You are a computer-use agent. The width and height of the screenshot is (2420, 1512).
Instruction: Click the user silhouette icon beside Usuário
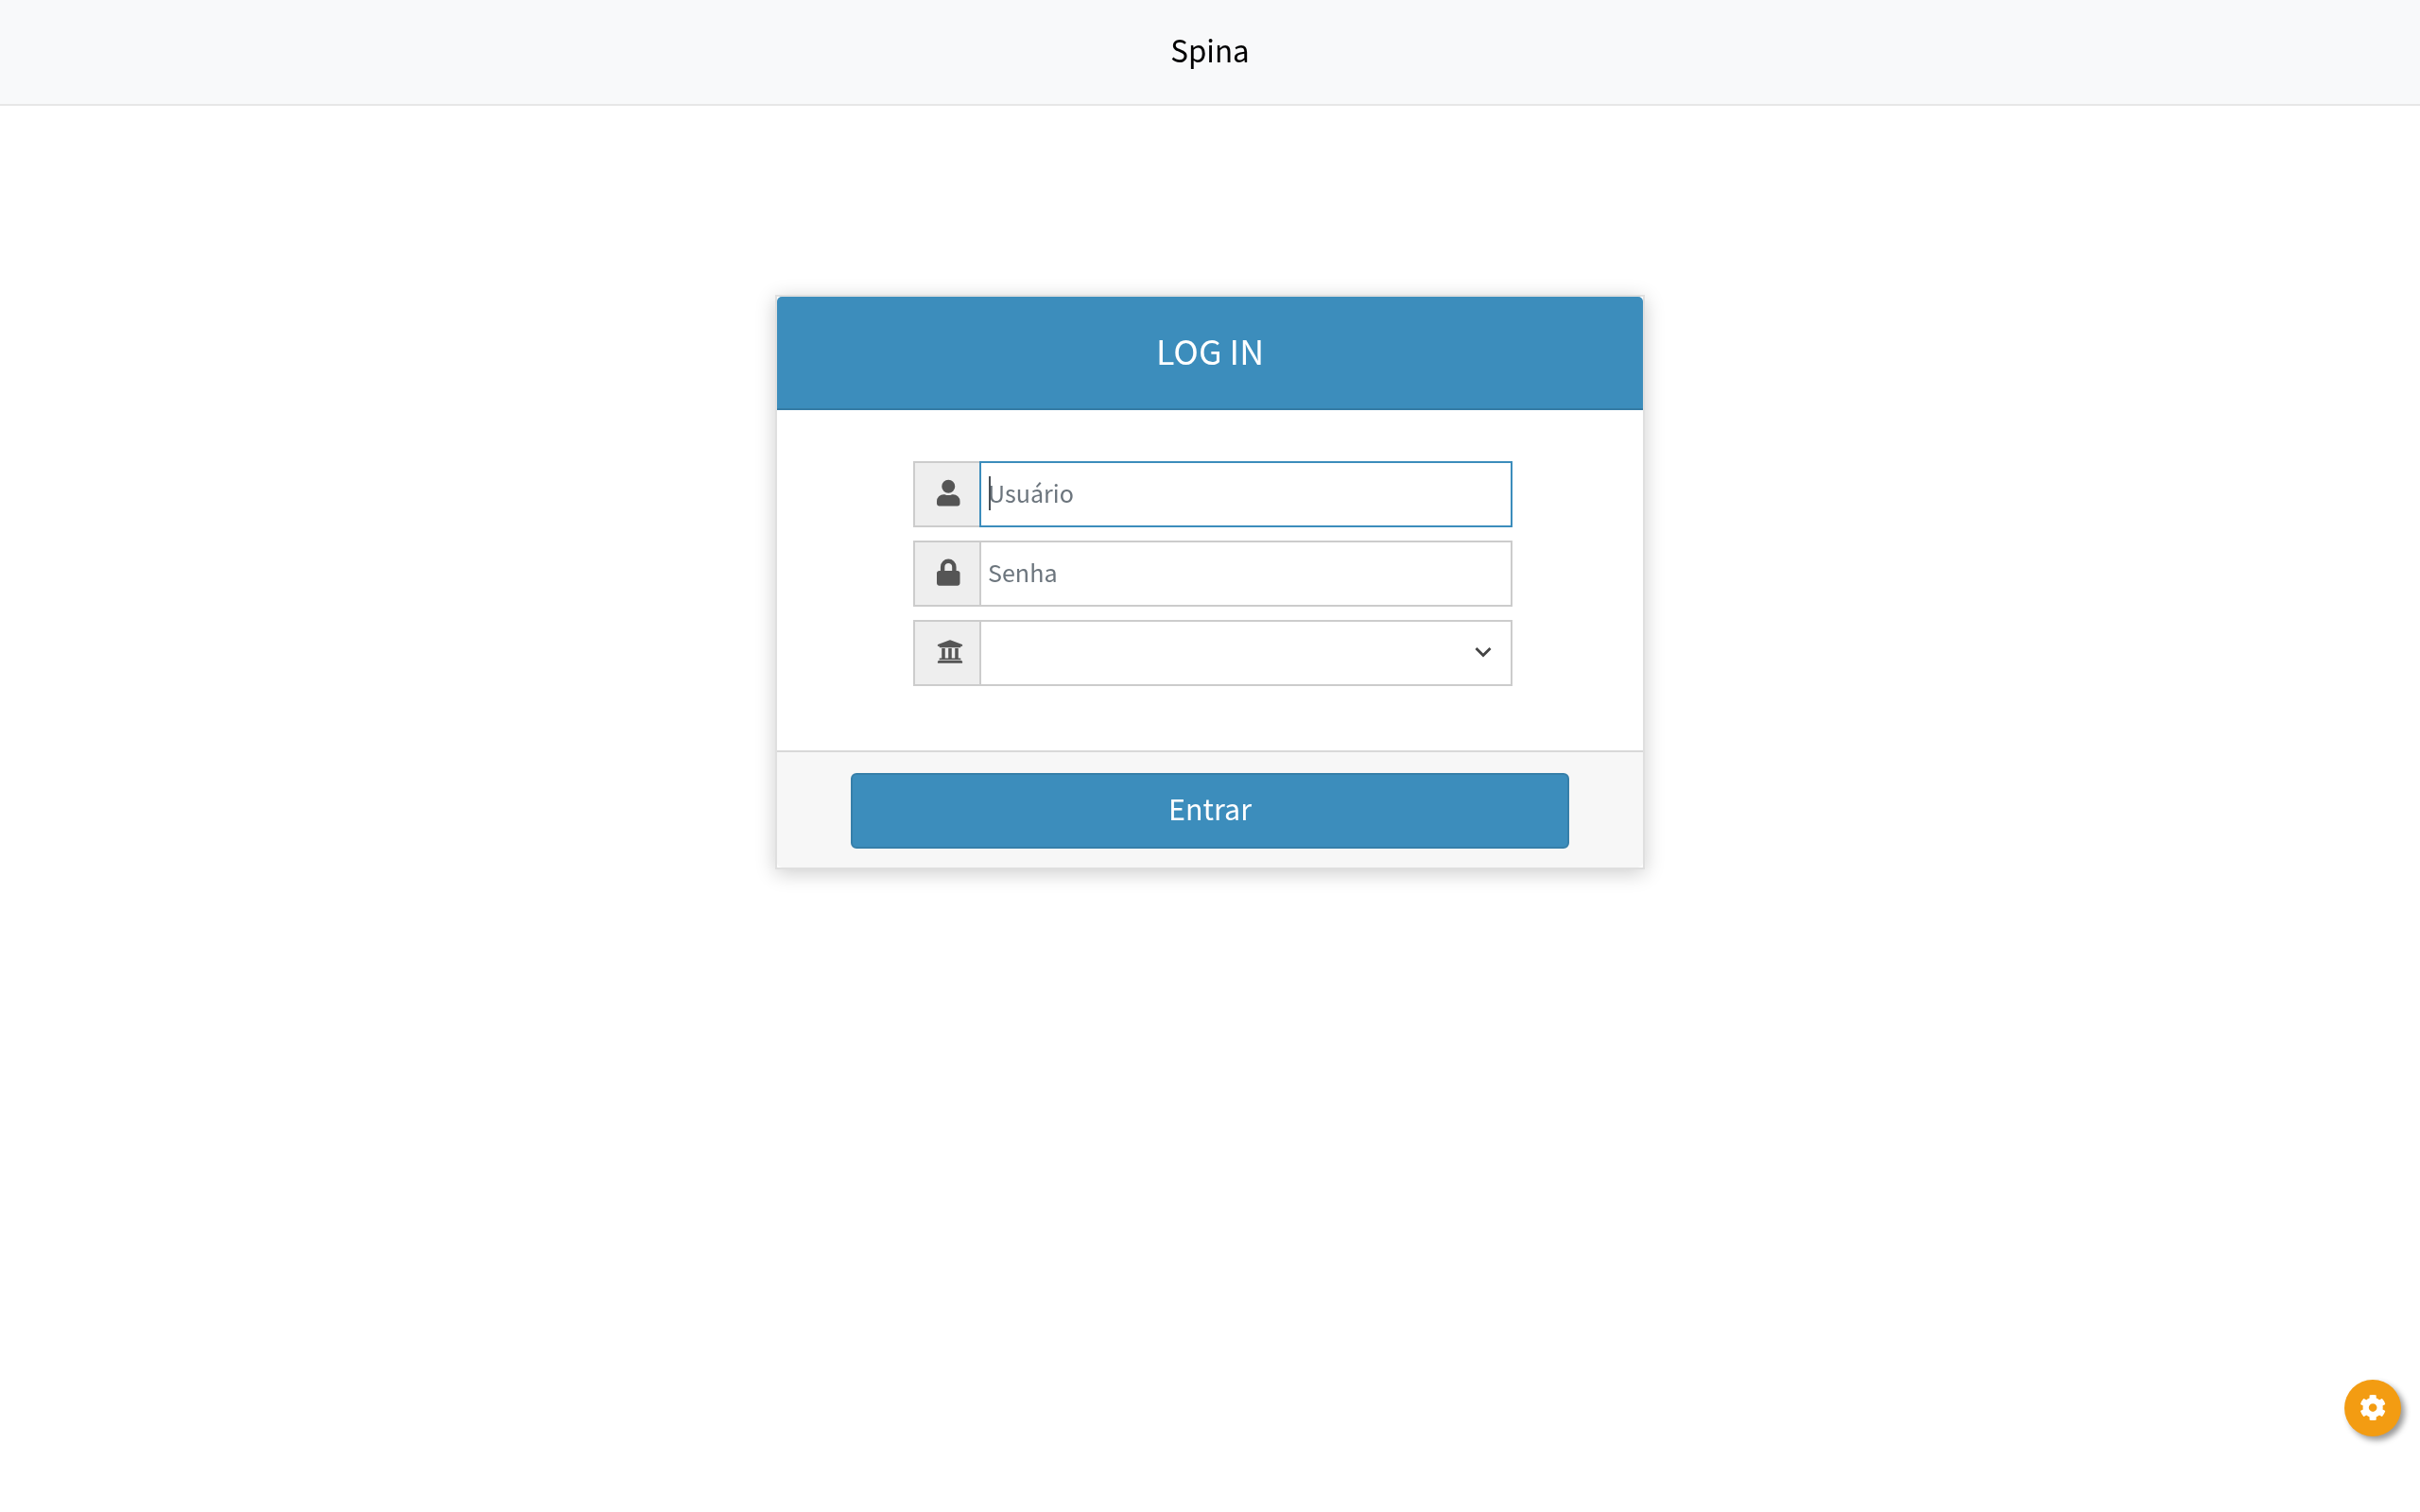(x=947, y=493)
